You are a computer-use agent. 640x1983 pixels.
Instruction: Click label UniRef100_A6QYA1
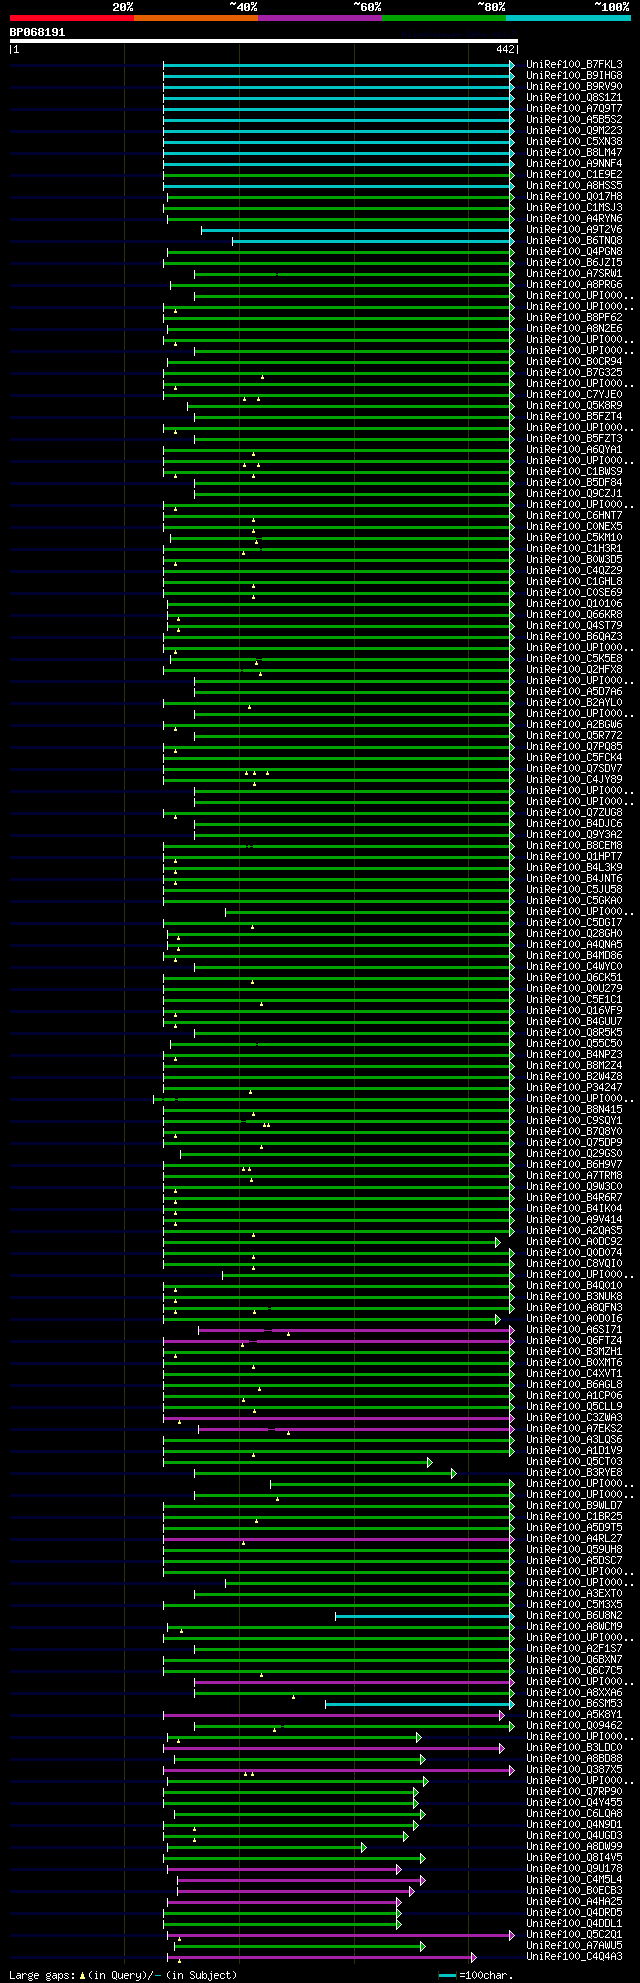tap(574, 450)
